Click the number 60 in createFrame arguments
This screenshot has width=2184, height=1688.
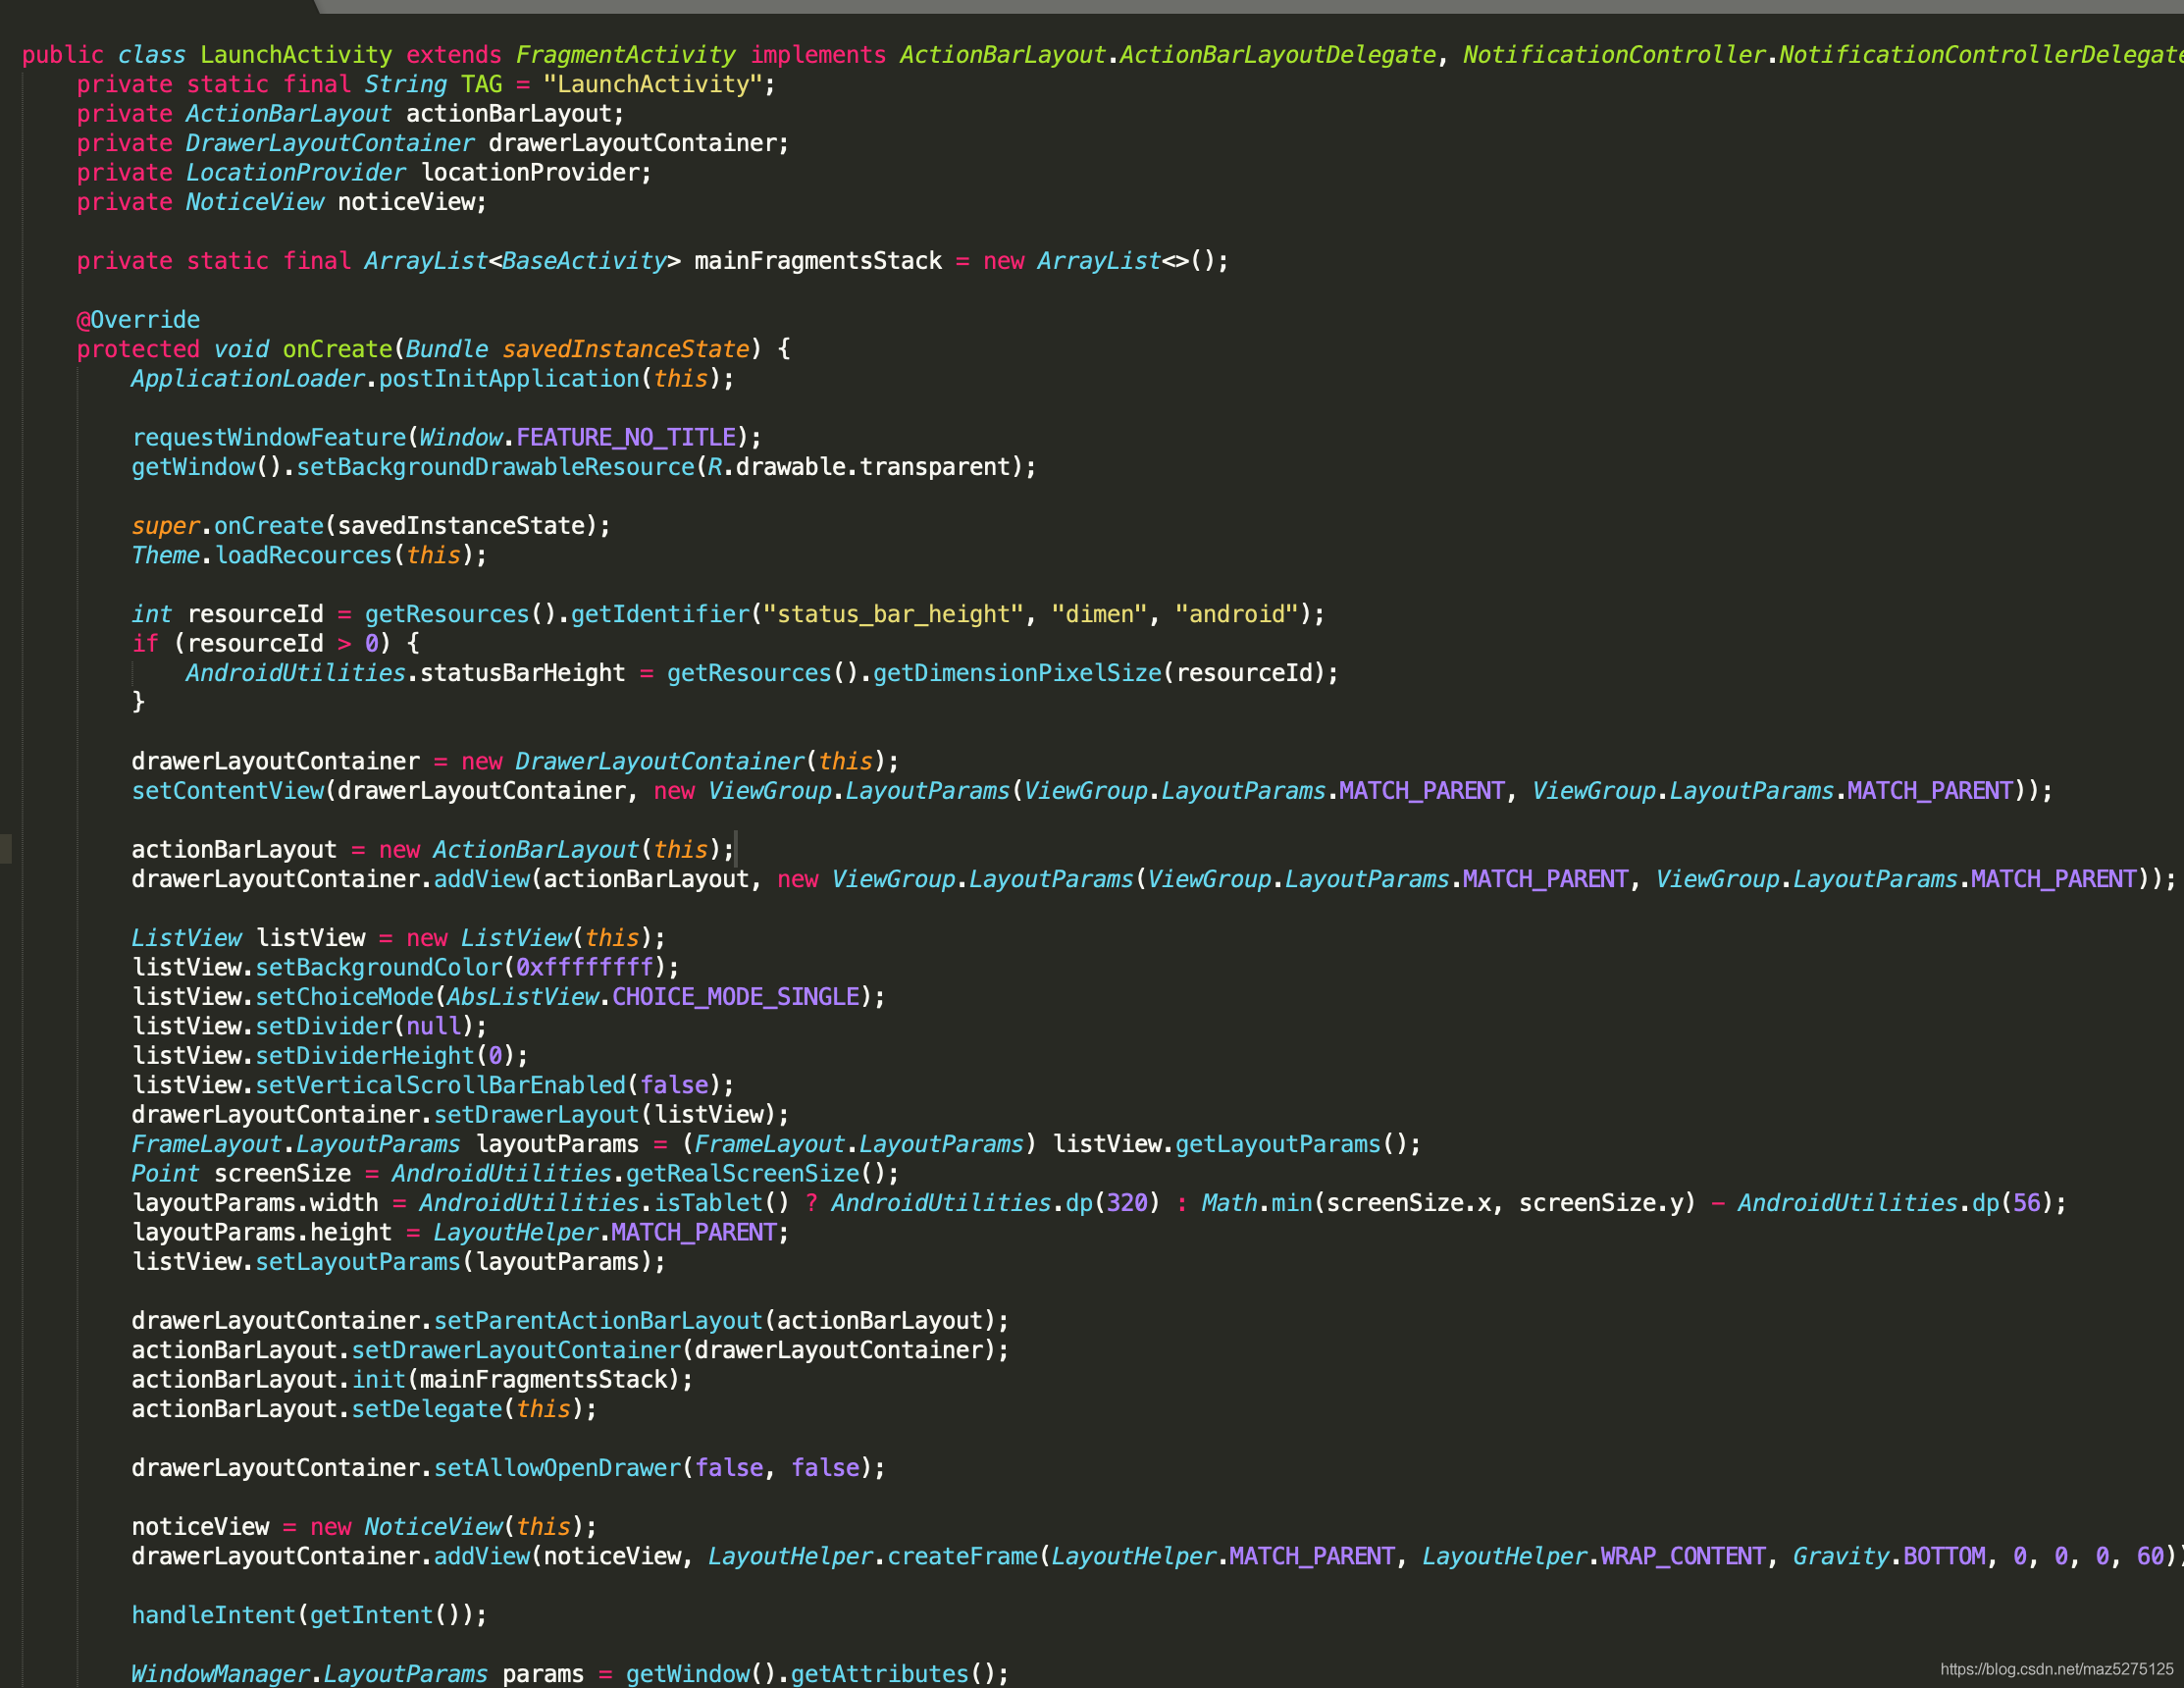click(x=2150, y=1556)
